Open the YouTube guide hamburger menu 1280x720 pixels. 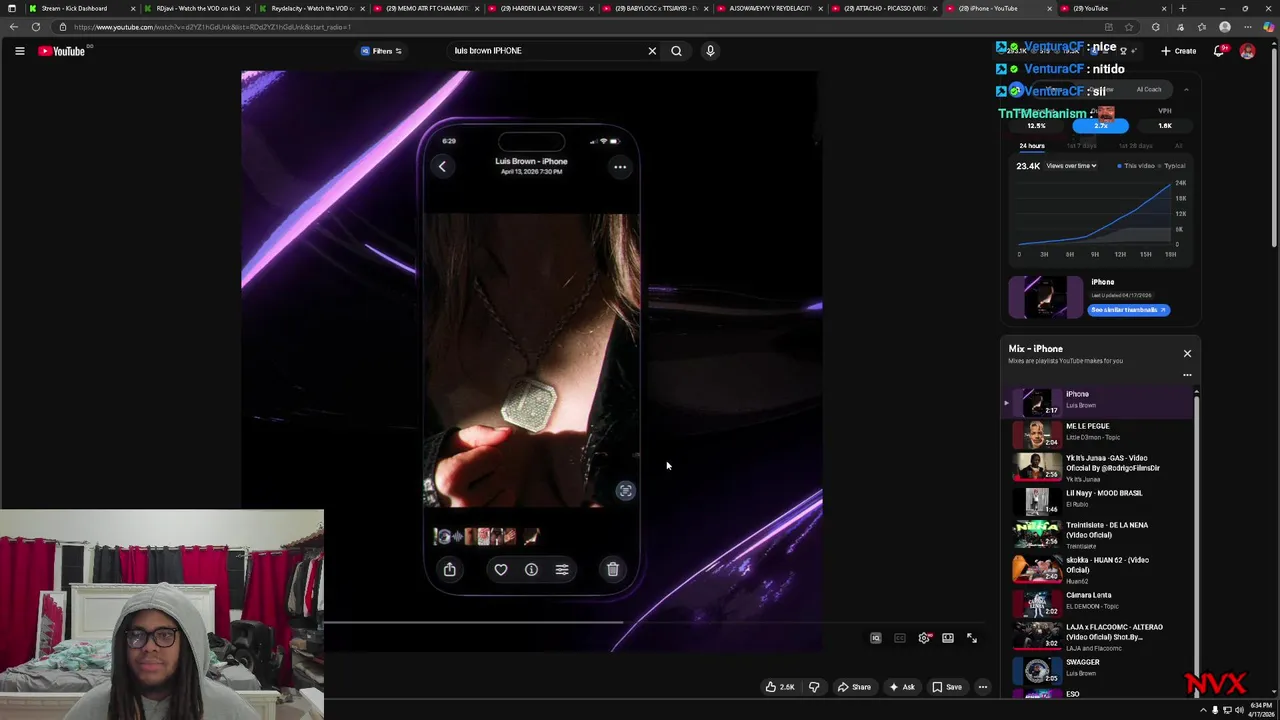[19, 51]
